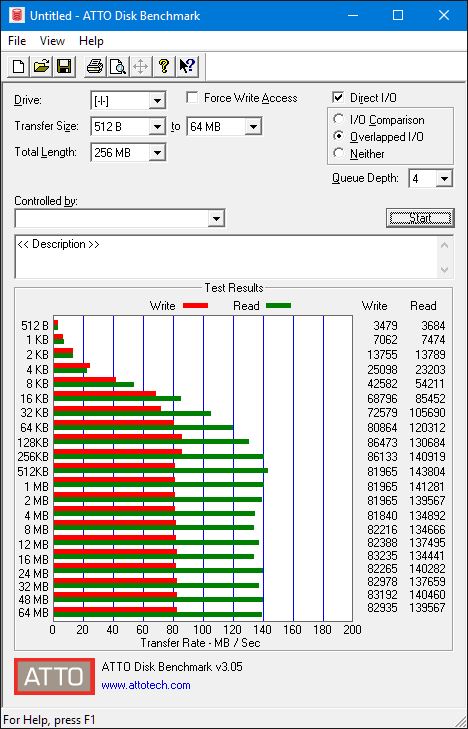468x729 pixels.
Task: Select the Neither radio option
Action: click(x=339, y=153)
